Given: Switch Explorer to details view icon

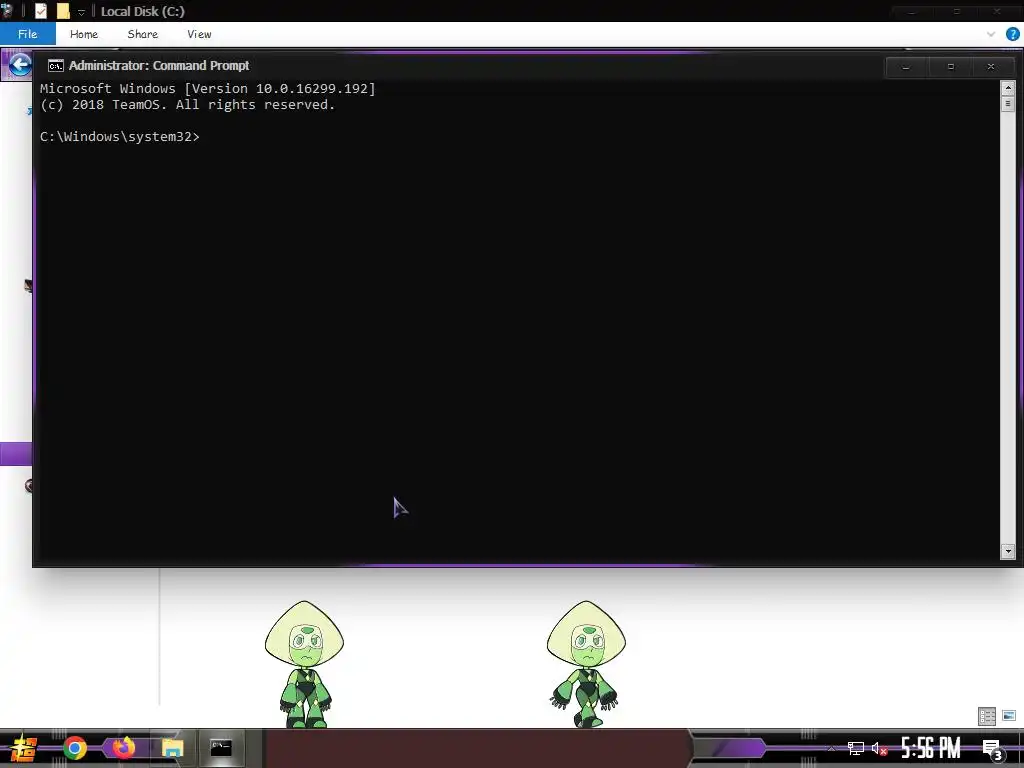Looking at the screenshot, I should (987, 716).
